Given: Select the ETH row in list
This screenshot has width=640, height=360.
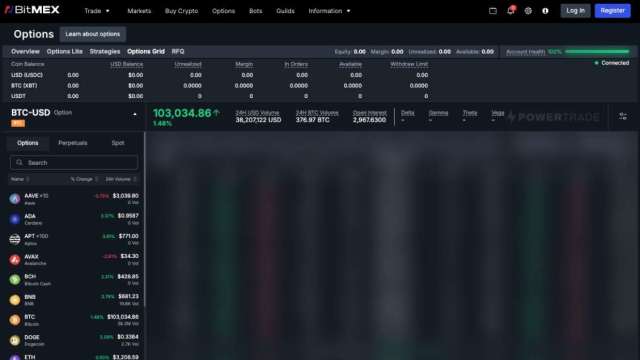Looking at the screenshot, I should click(x=74, y=357).
